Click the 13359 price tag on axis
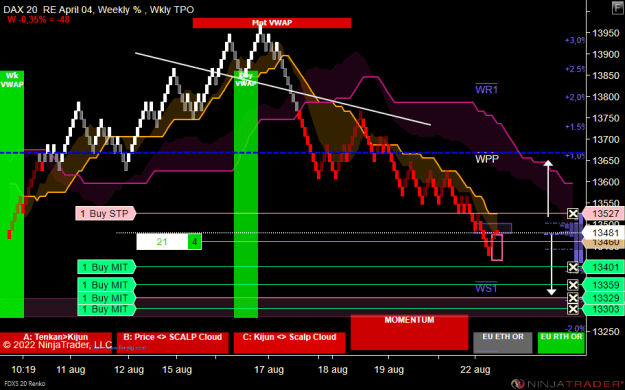The height and width of the screenshot is (390, 625). click(x=604, y=285)
